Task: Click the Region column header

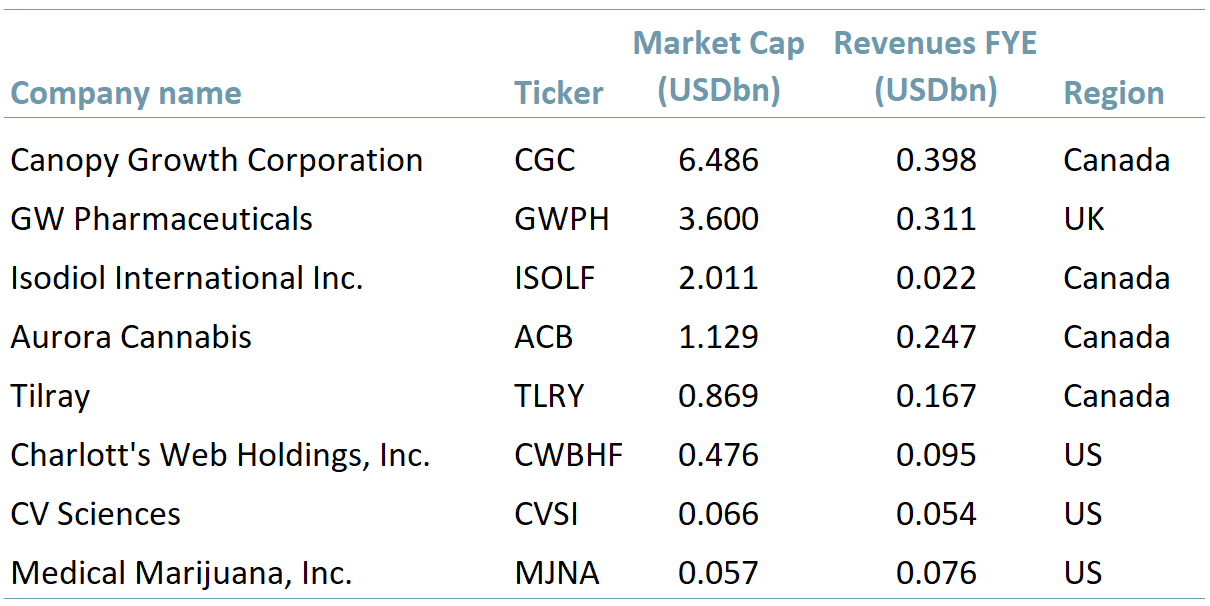Action: click(1113, 94)
